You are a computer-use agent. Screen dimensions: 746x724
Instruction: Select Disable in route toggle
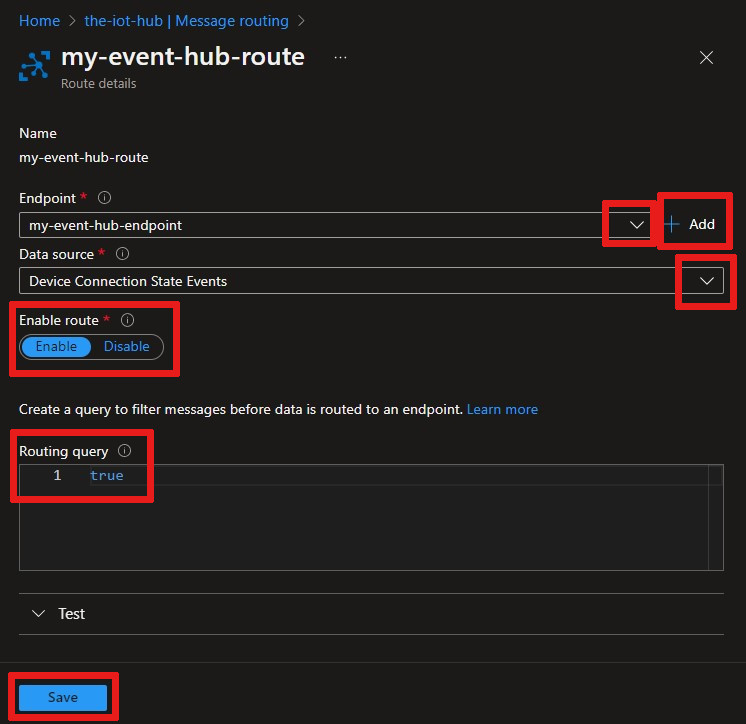127,346
